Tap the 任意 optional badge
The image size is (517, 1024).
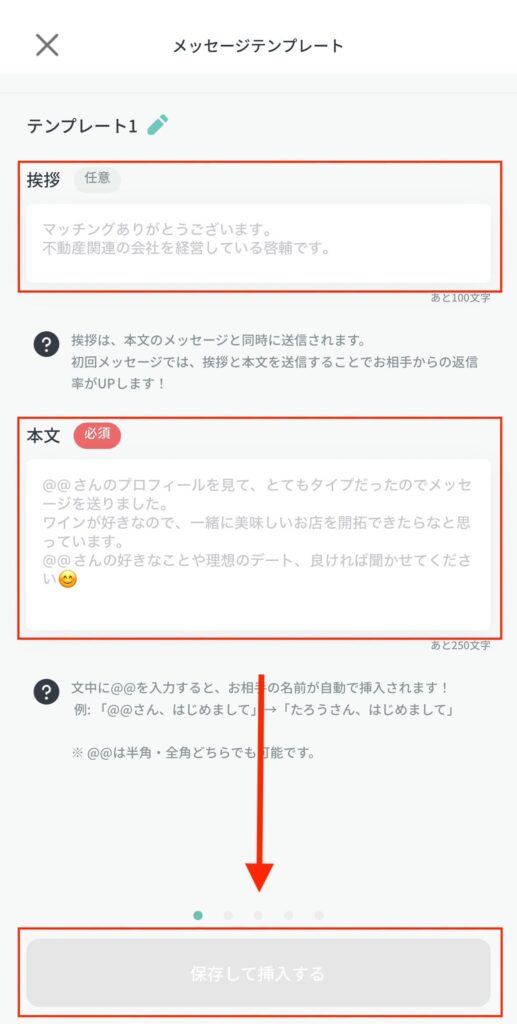pos(97,179)
